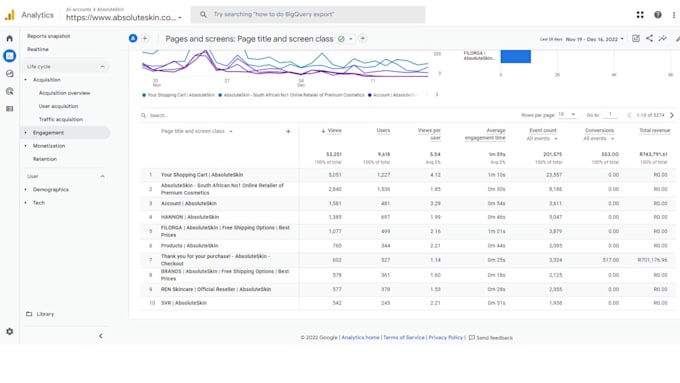680x383 pixels.
Task: Open User acquisition report
Action: tap(59, 106)
